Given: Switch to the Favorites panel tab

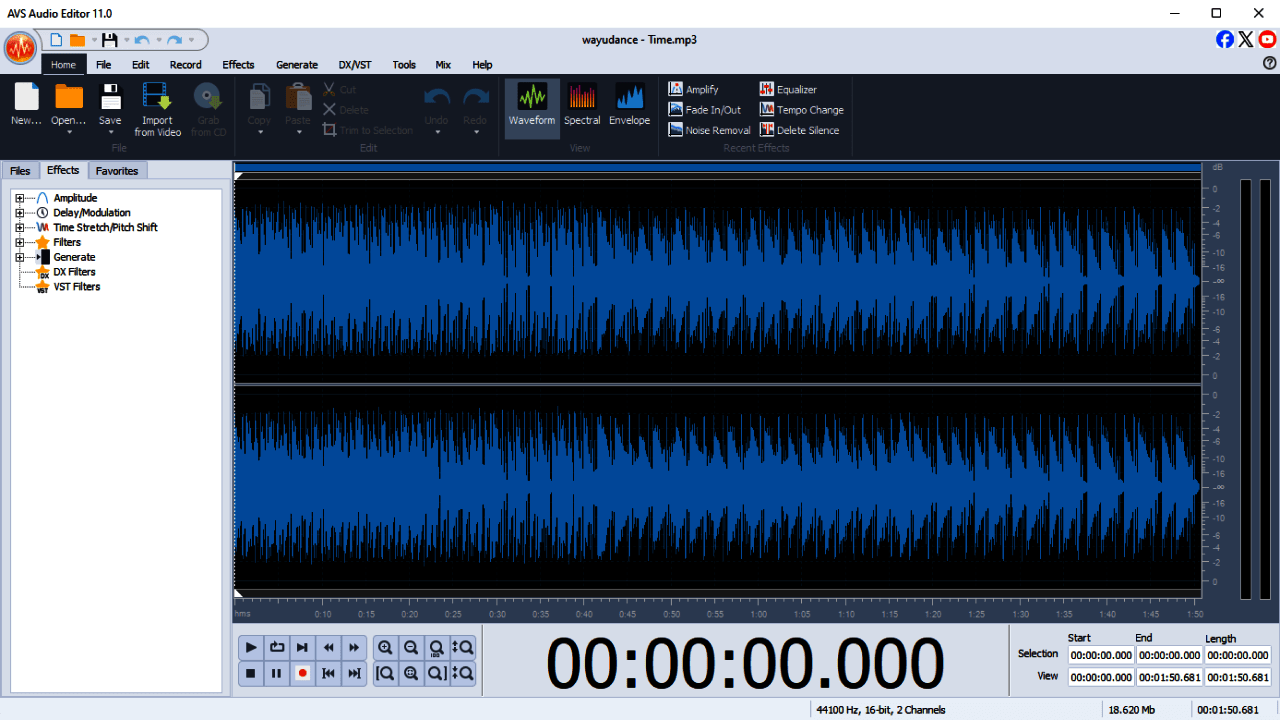Looking at the screenshot, I should click(117, 171).
